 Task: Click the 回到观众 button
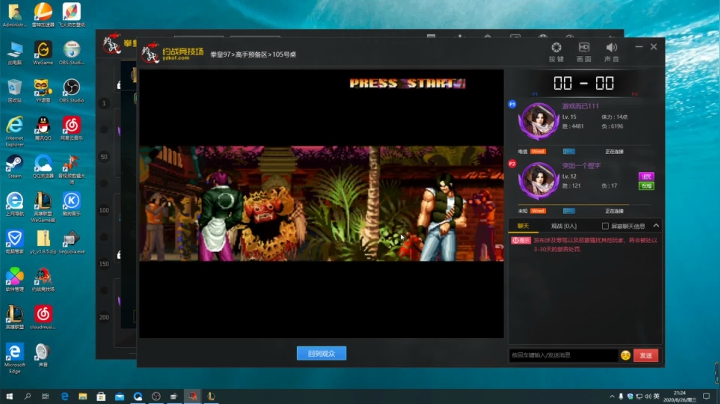321,354
